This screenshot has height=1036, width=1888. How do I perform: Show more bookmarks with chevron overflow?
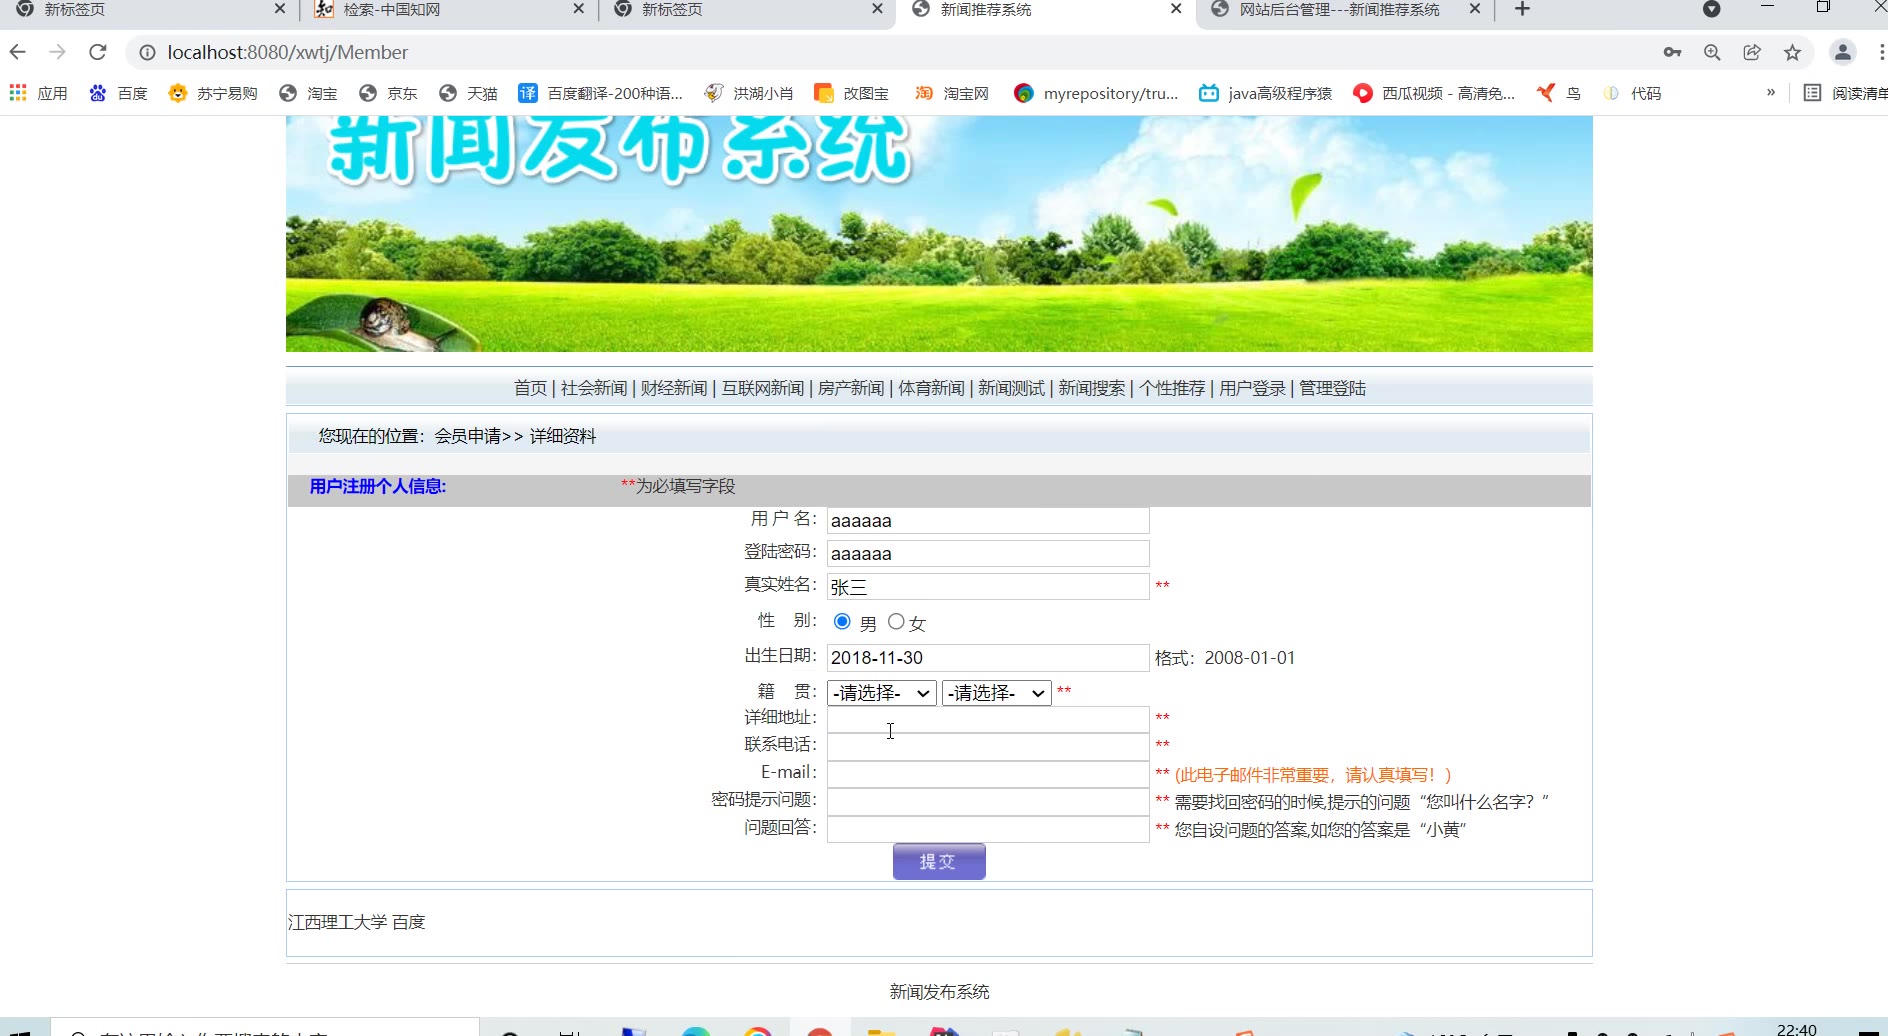1770,93
